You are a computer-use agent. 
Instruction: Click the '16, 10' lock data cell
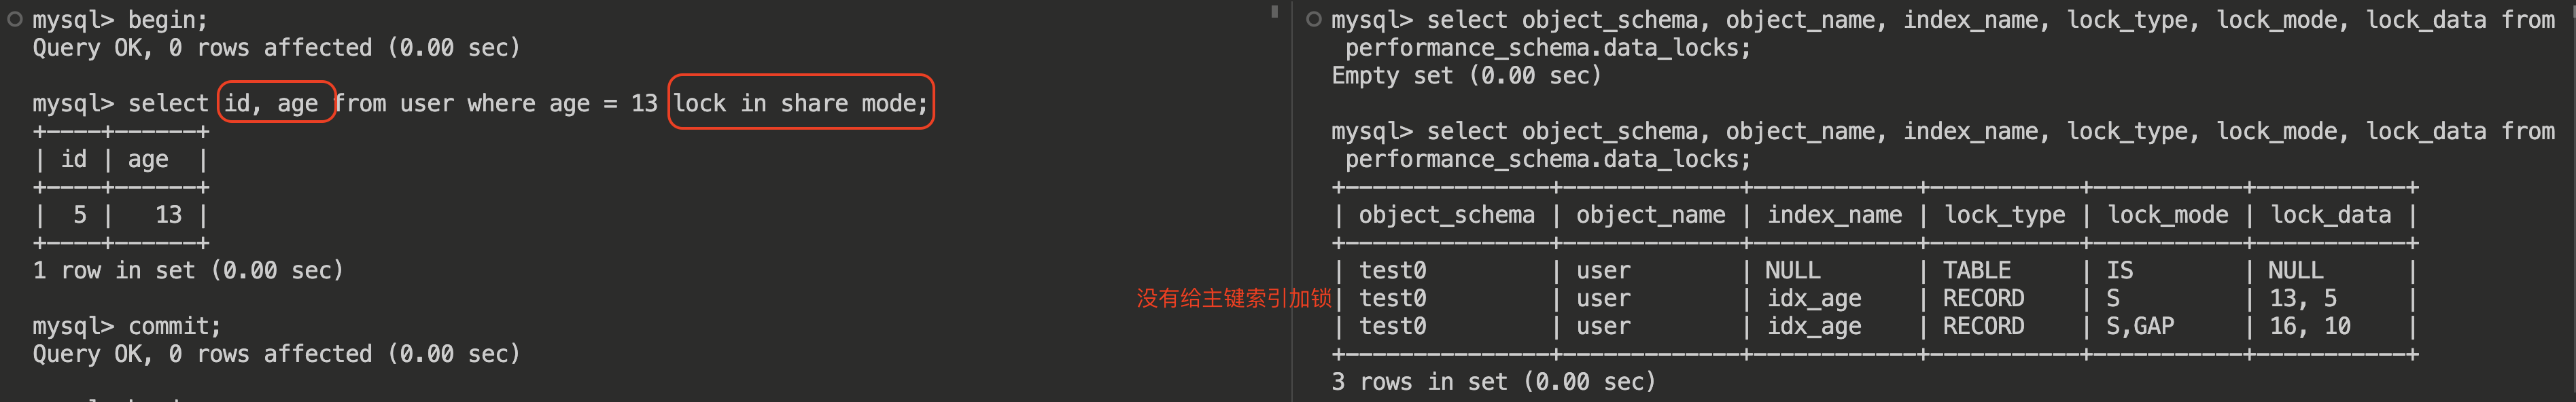[2309, 326]
